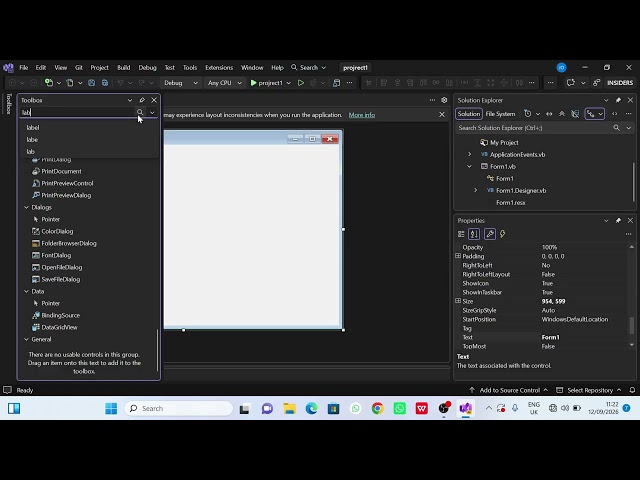Click Start Without Debugging outline play icon

click(x=301, y=83)
